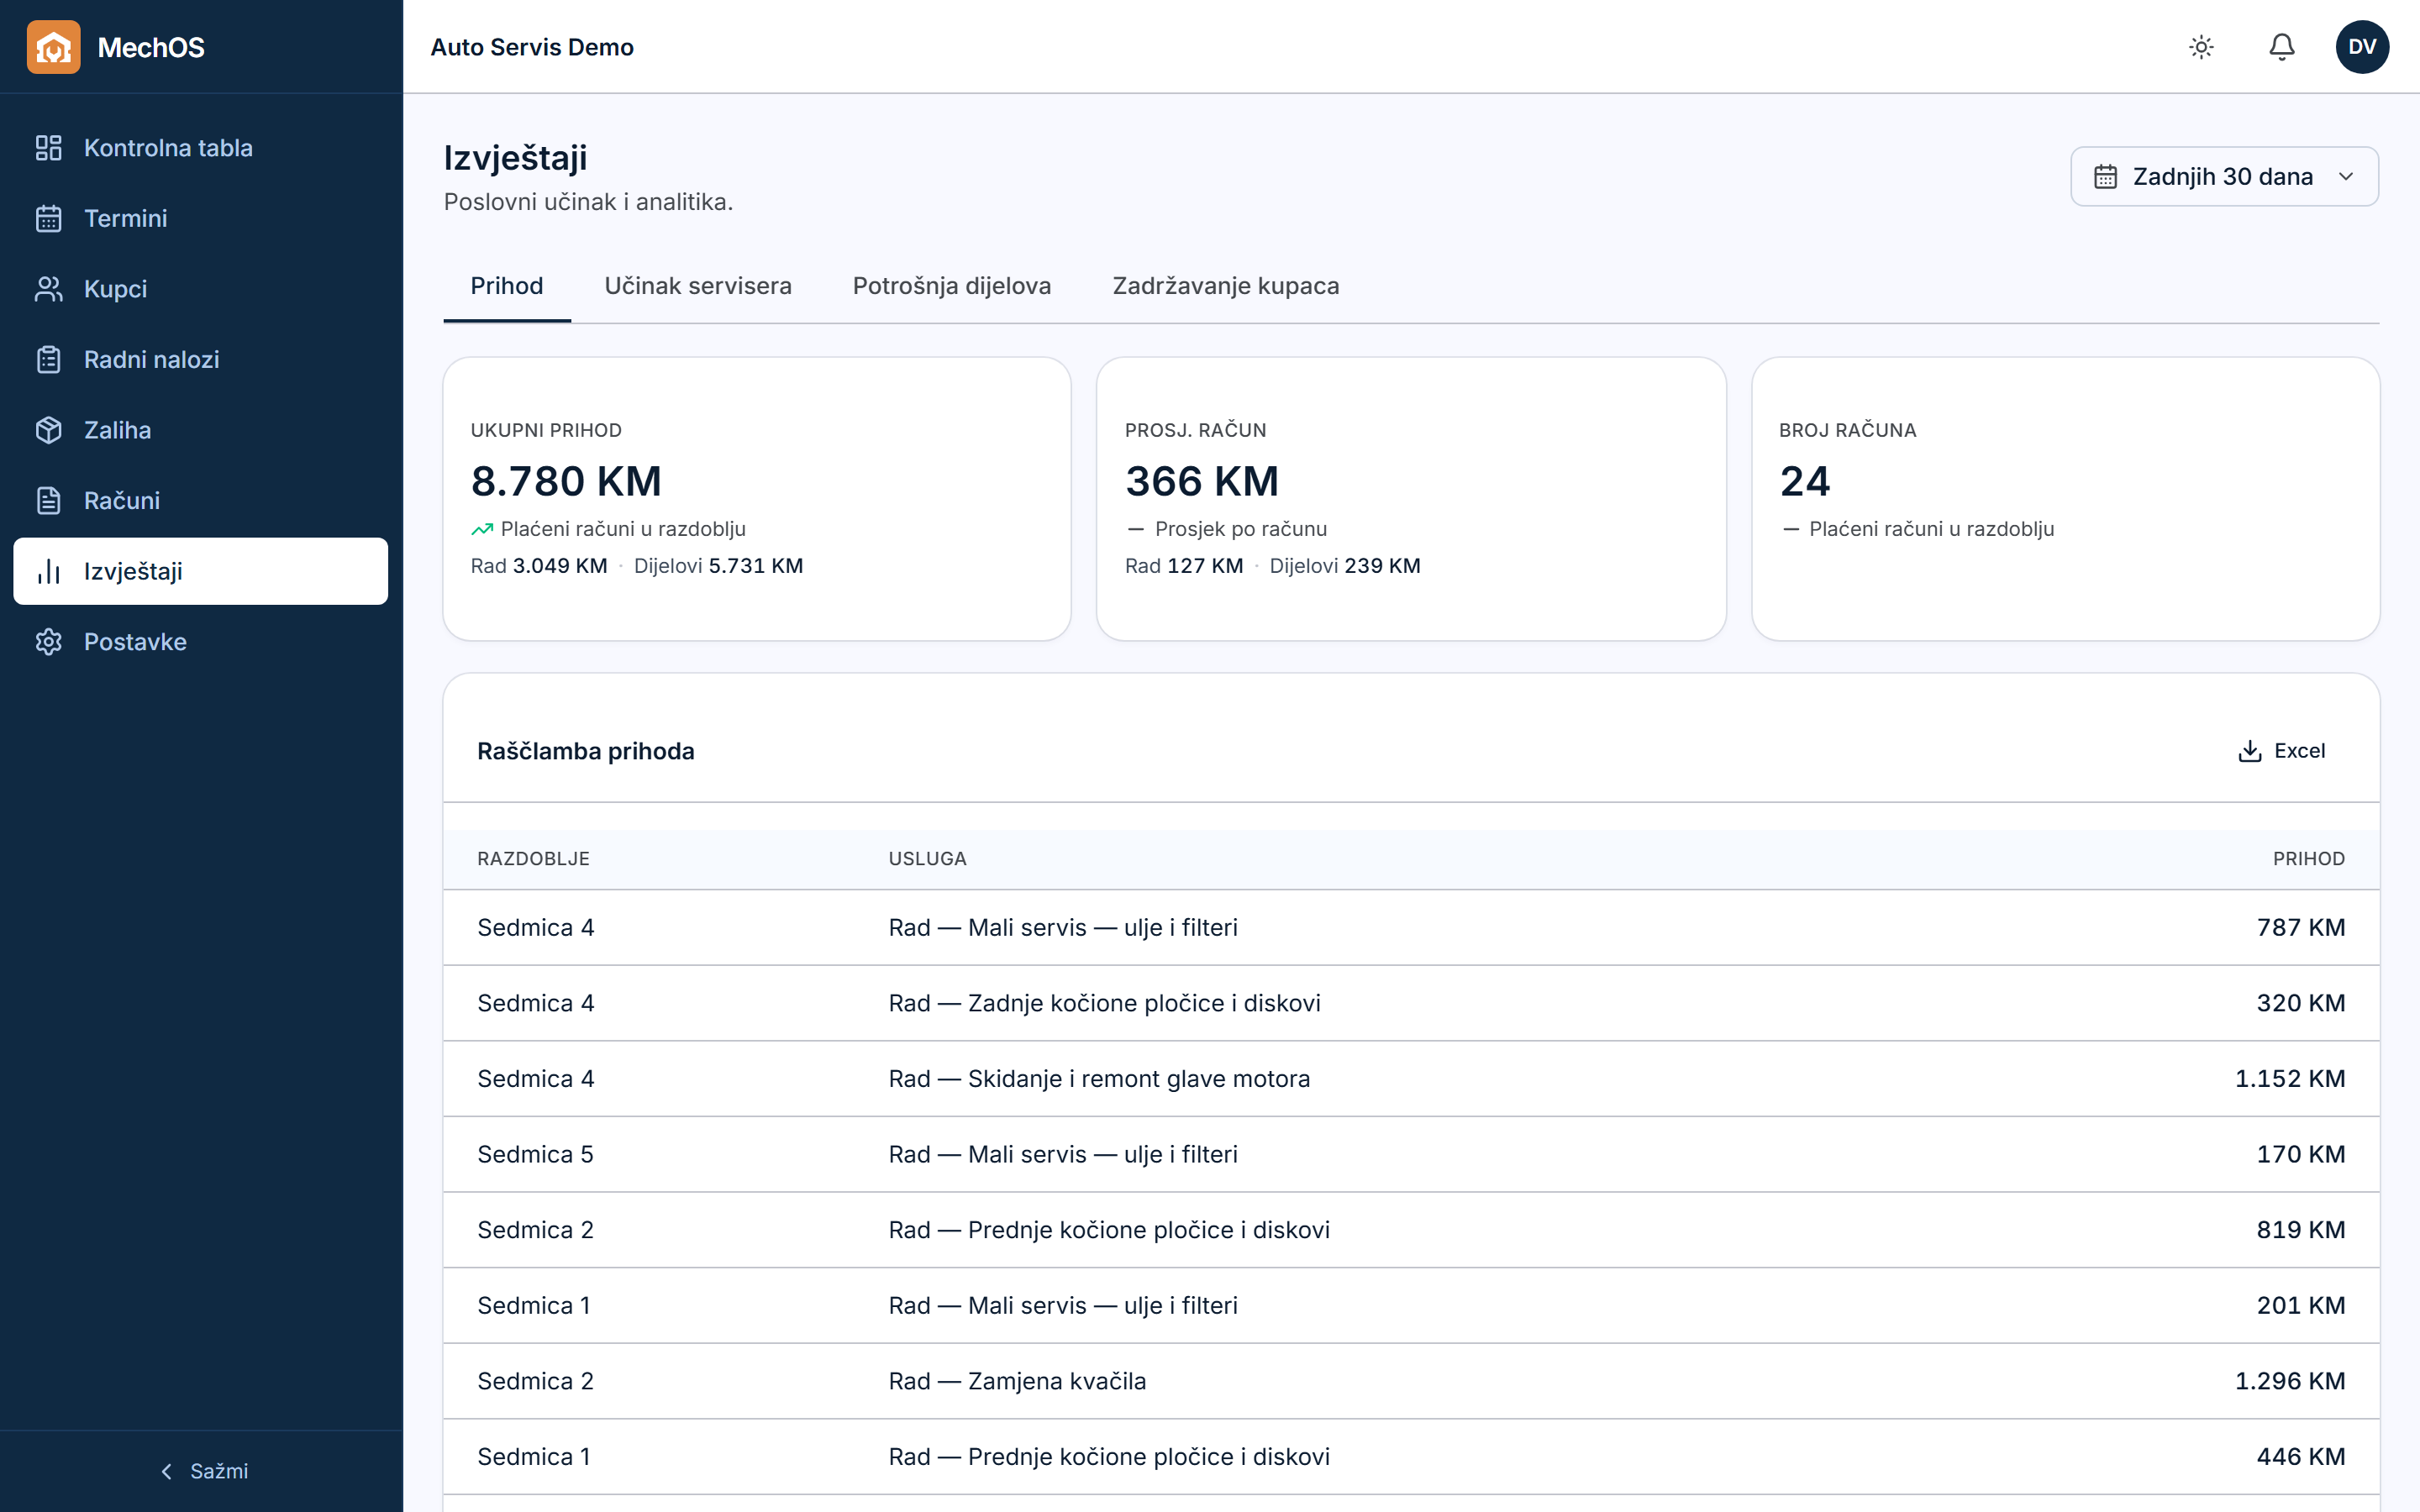Image resolution: width=2420 pixels, height=1512 pixels.
Task: Click the Izvještaji bar chart icon
Action: tap(48, 571)
